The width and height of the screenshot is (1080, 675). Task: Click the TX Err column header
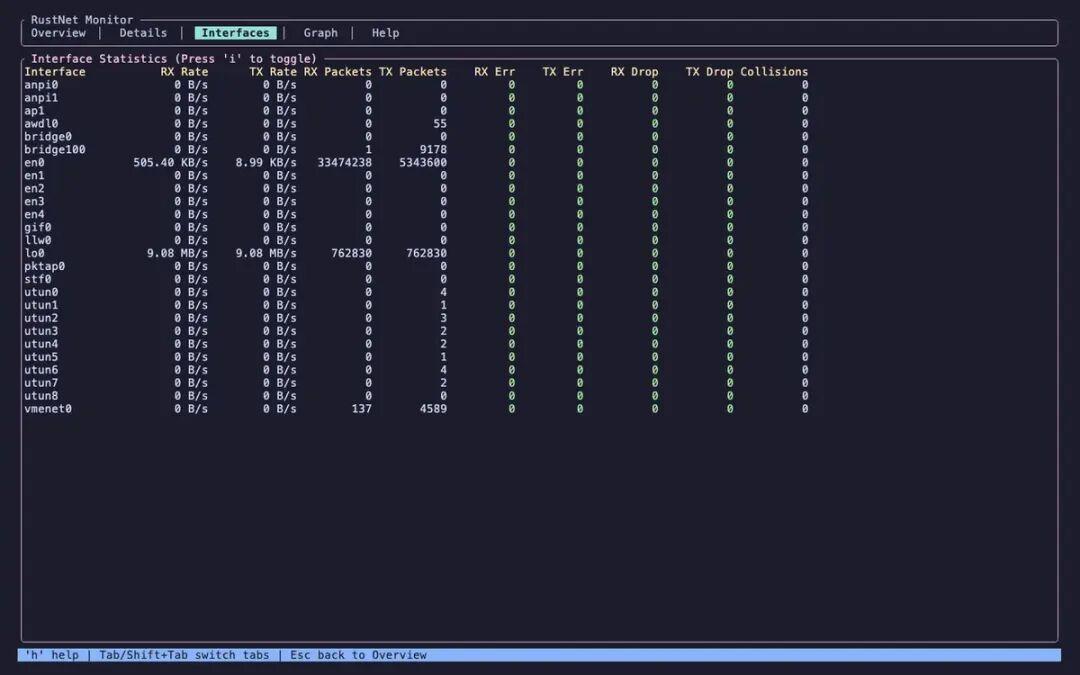(x=563, y=72)
